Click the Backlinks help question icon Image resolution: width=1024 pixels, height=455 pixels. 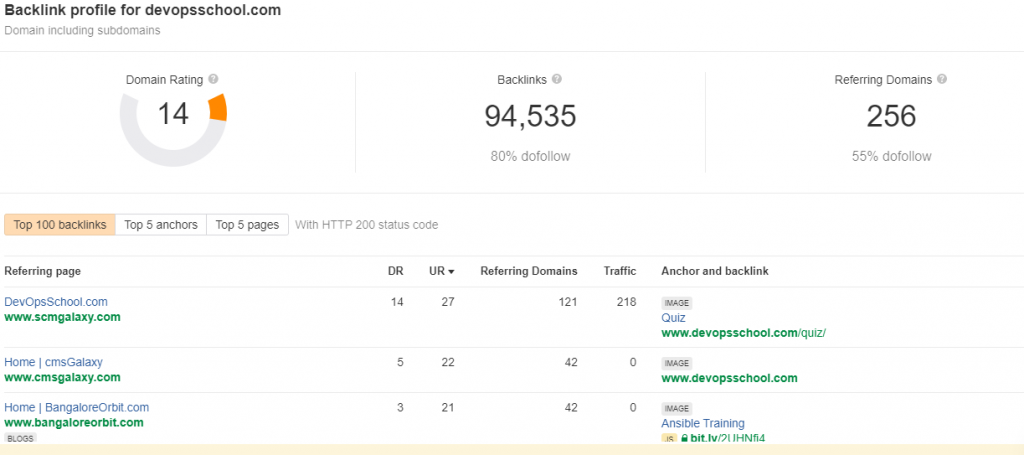coord(556,80)
